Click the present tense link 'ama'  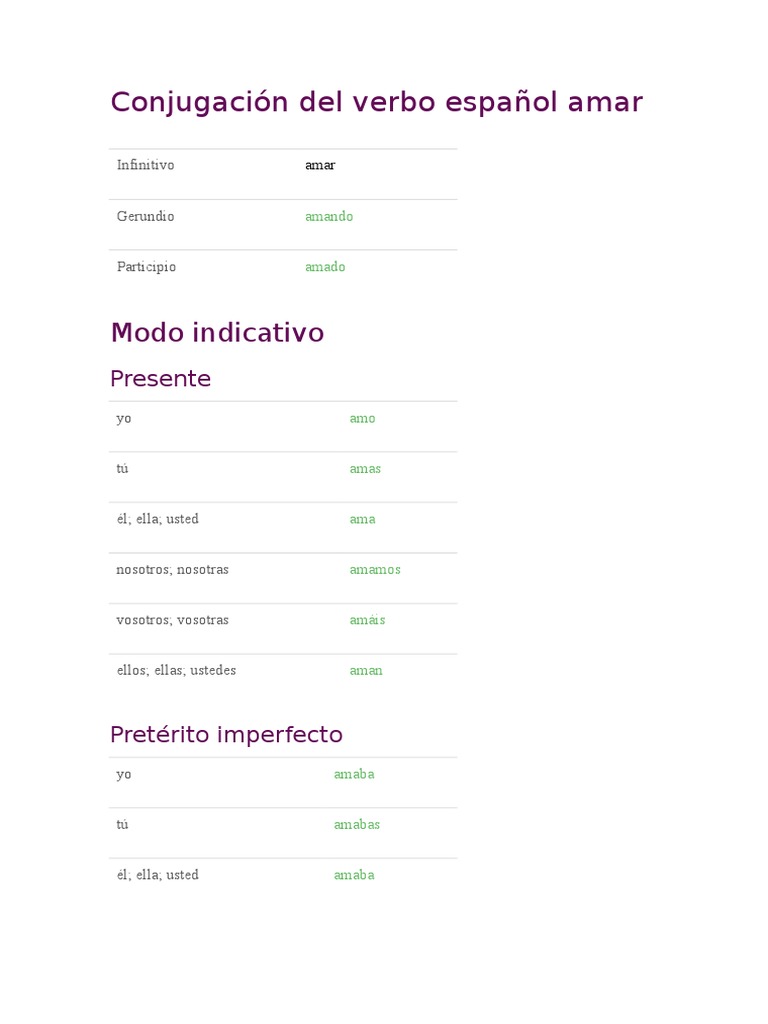click(x=362, y=519)
